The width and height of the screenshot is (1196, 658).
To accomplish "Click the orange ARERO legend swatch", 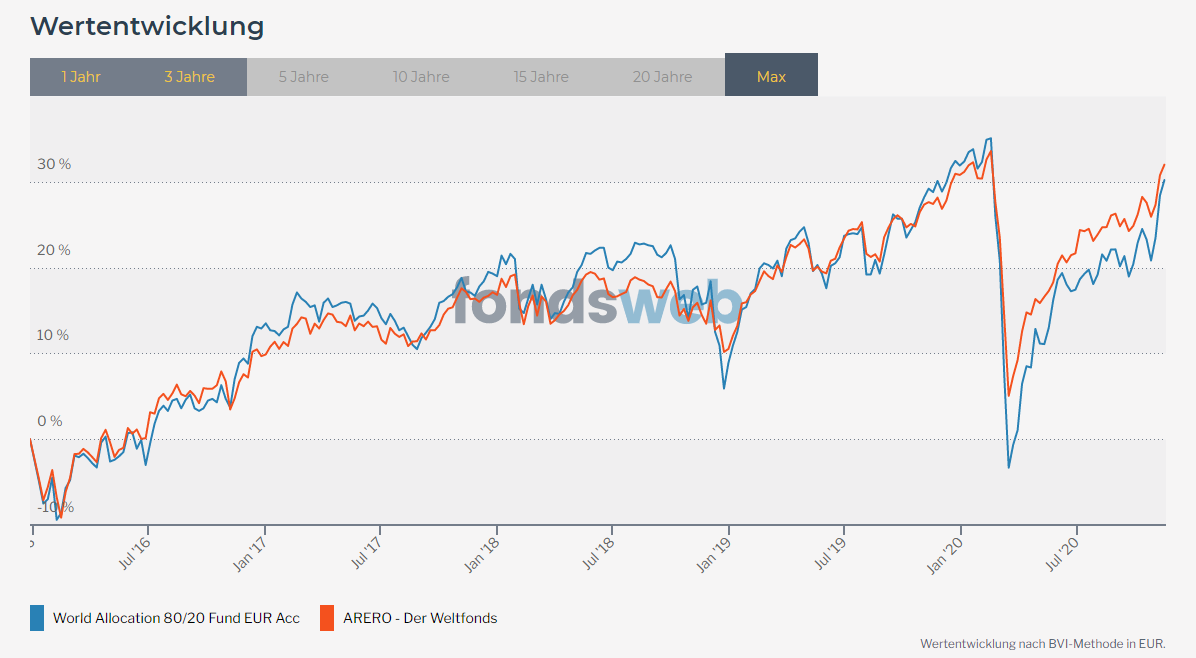I will pos(327,618).
